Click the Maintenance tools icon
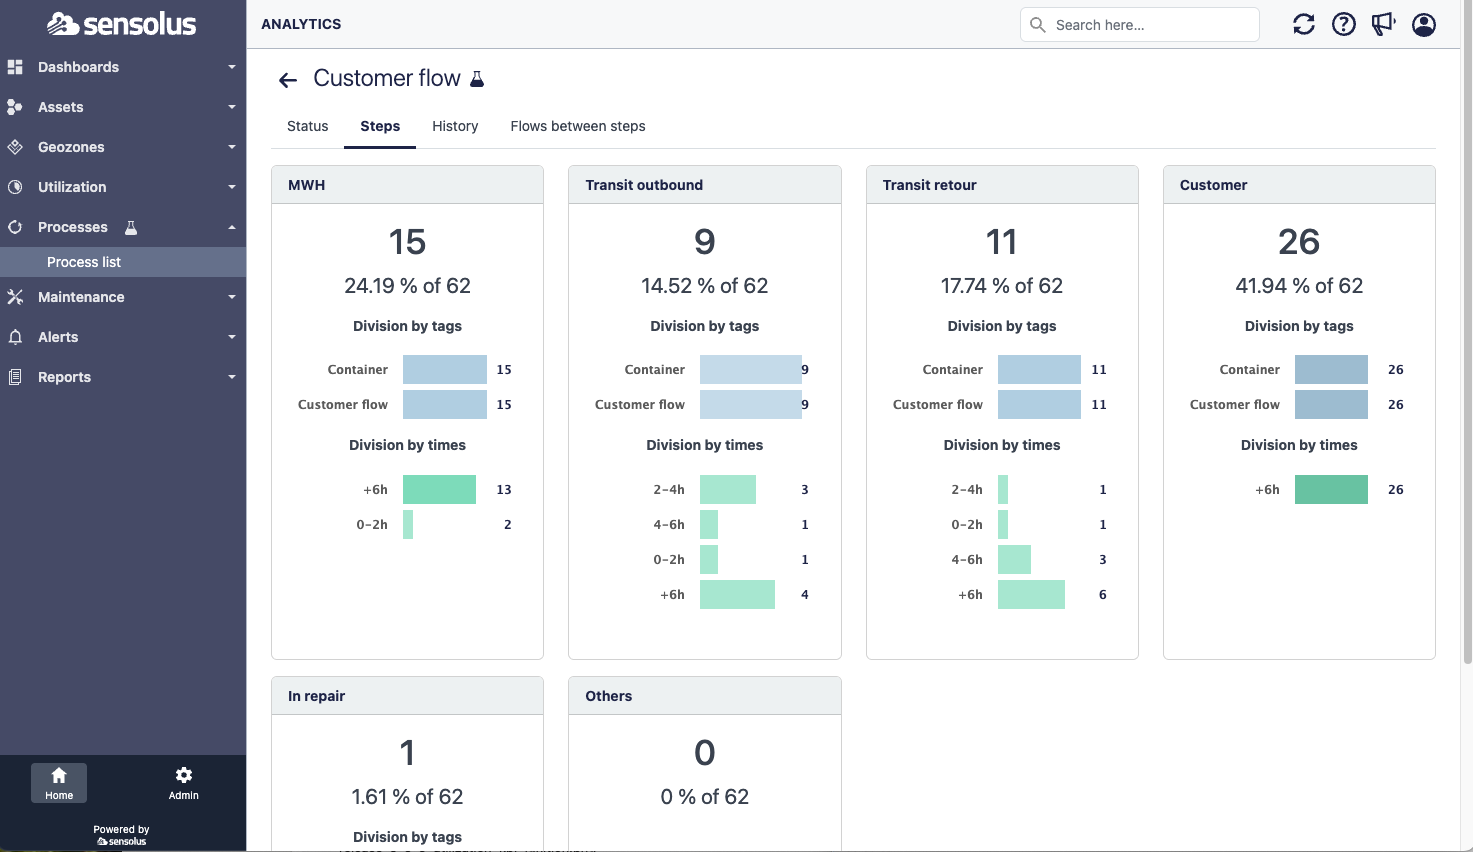 click(15, 297)
